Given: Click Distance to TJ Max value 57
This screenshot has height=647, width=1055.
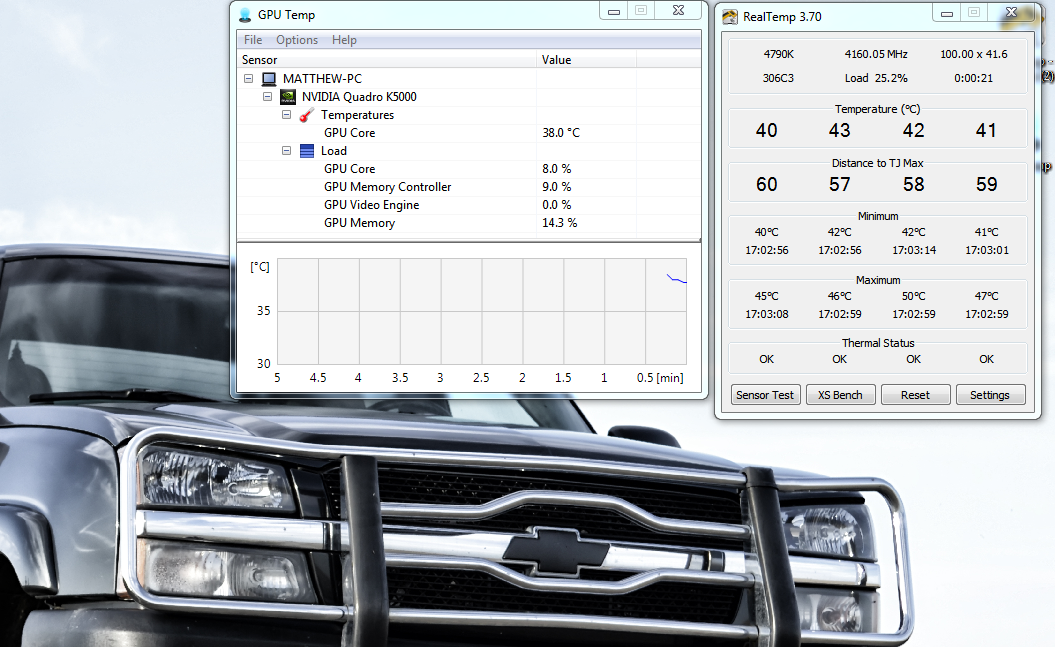Looking at the screenshot, I should [x=840, y=184].
